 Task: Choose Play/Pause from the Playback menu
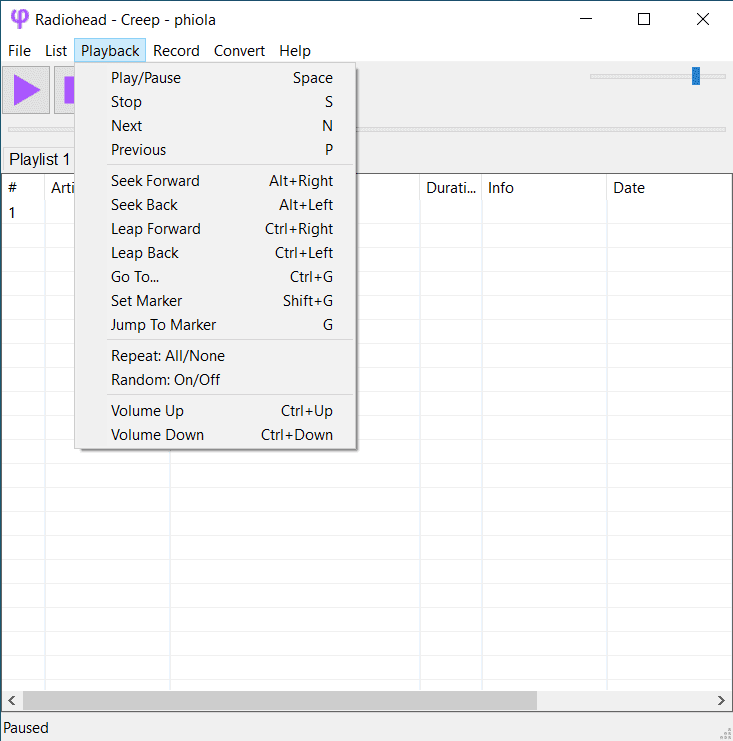(216, 78)
